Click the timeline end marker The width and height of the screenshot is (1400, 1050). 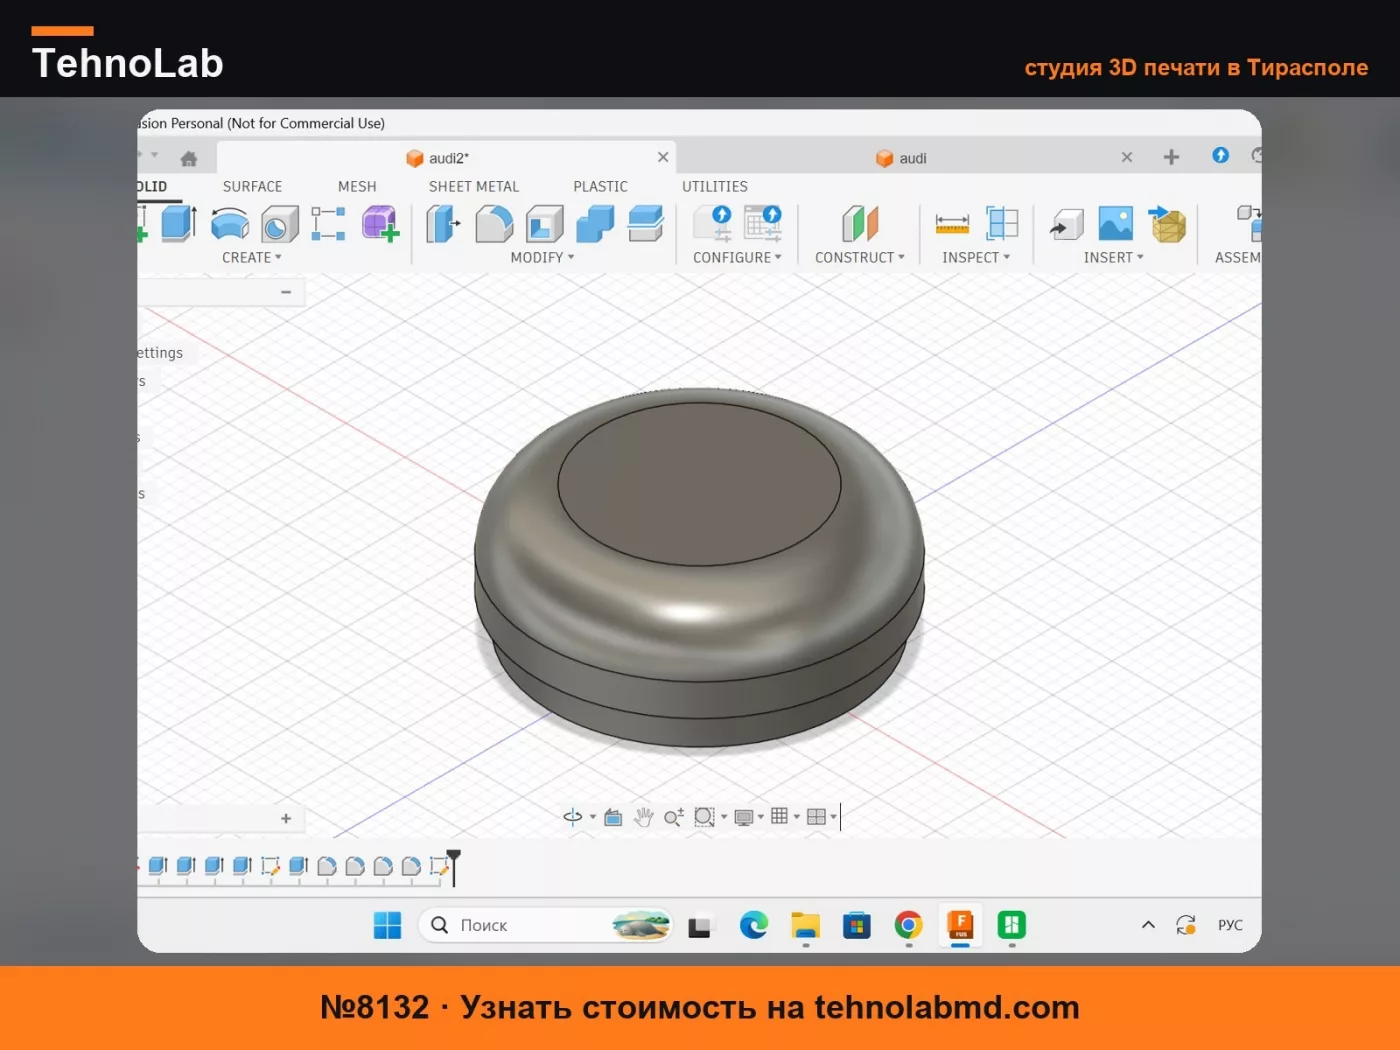(453, 867)
